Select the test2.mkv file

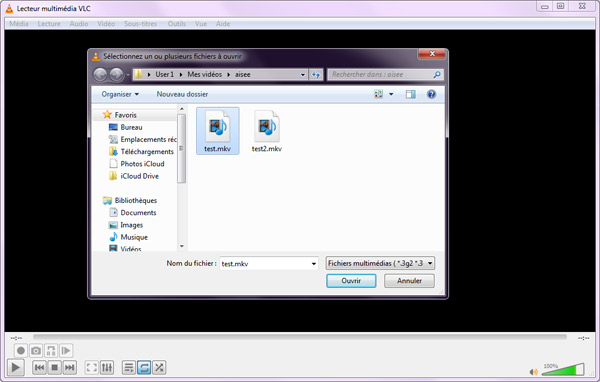coord(267,131)
